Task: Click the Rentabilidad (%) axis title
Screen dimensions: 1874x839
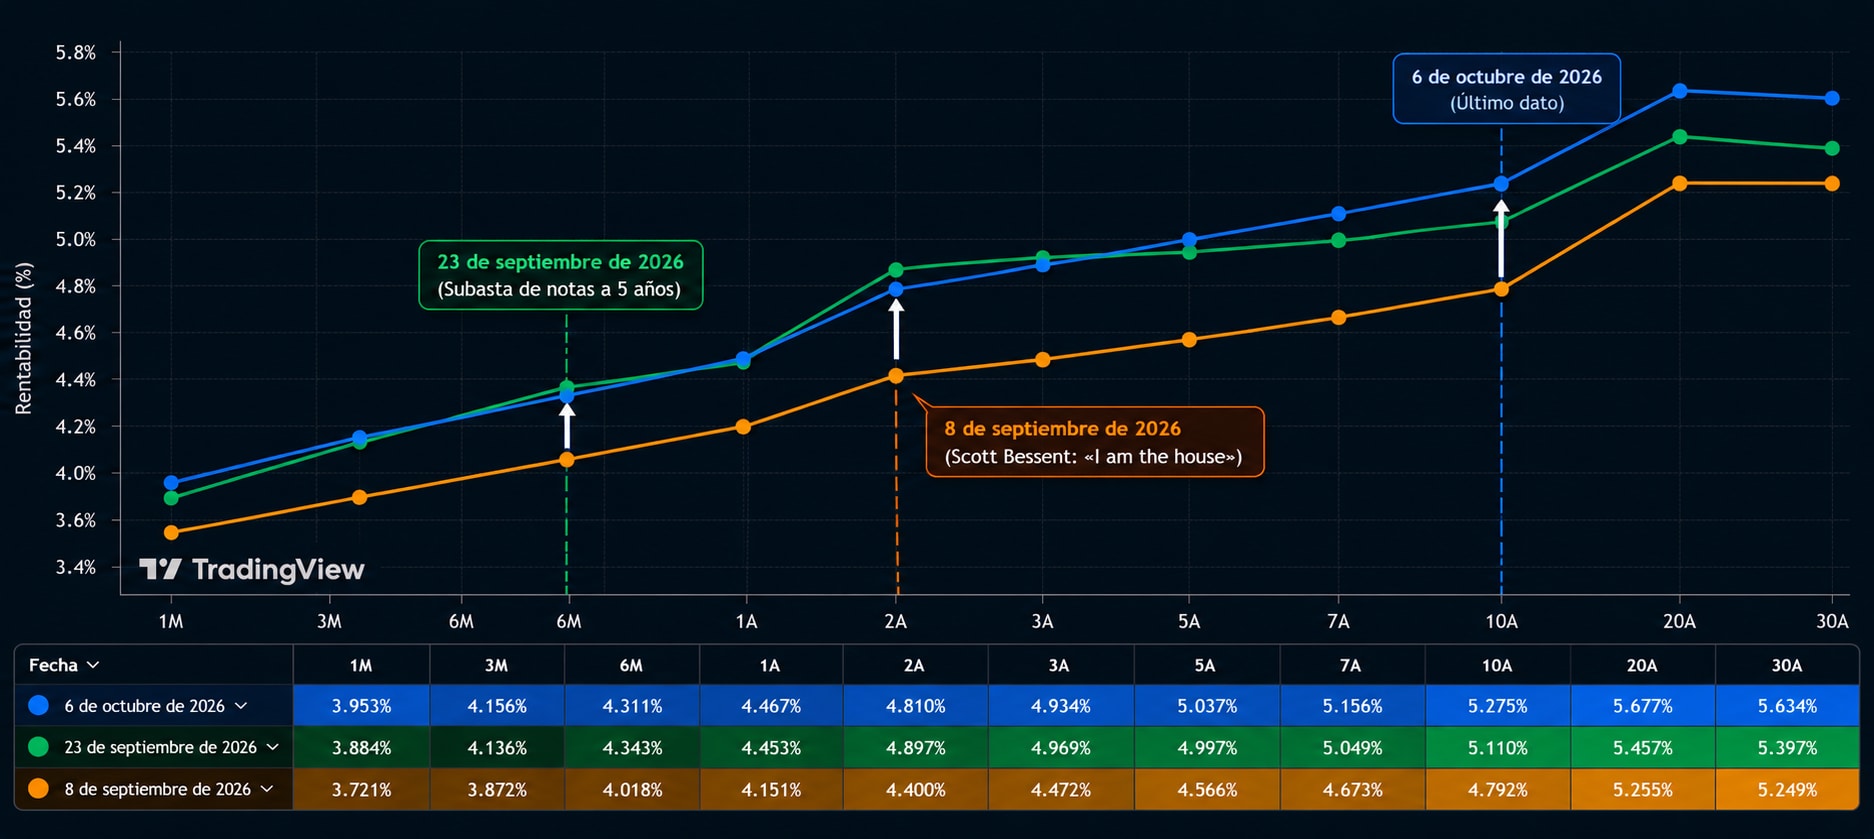Action: click(24, 338)
